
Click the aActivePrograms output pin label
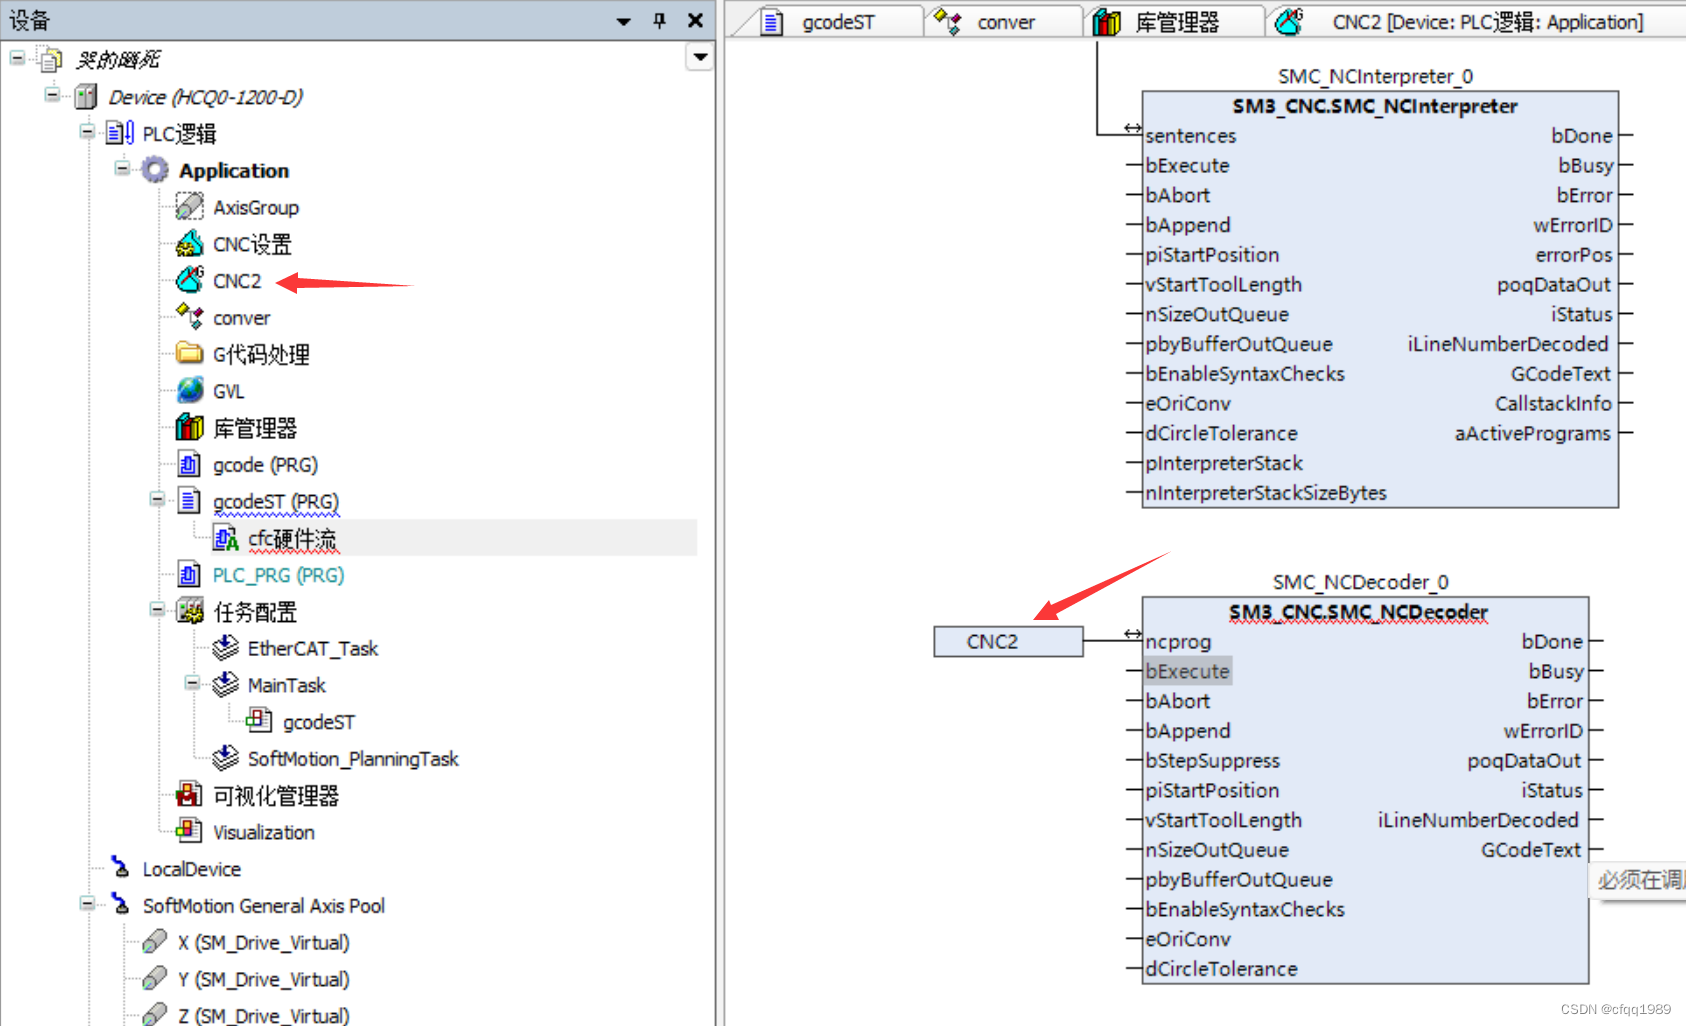pyautogui.click(x=1532, y=433)
